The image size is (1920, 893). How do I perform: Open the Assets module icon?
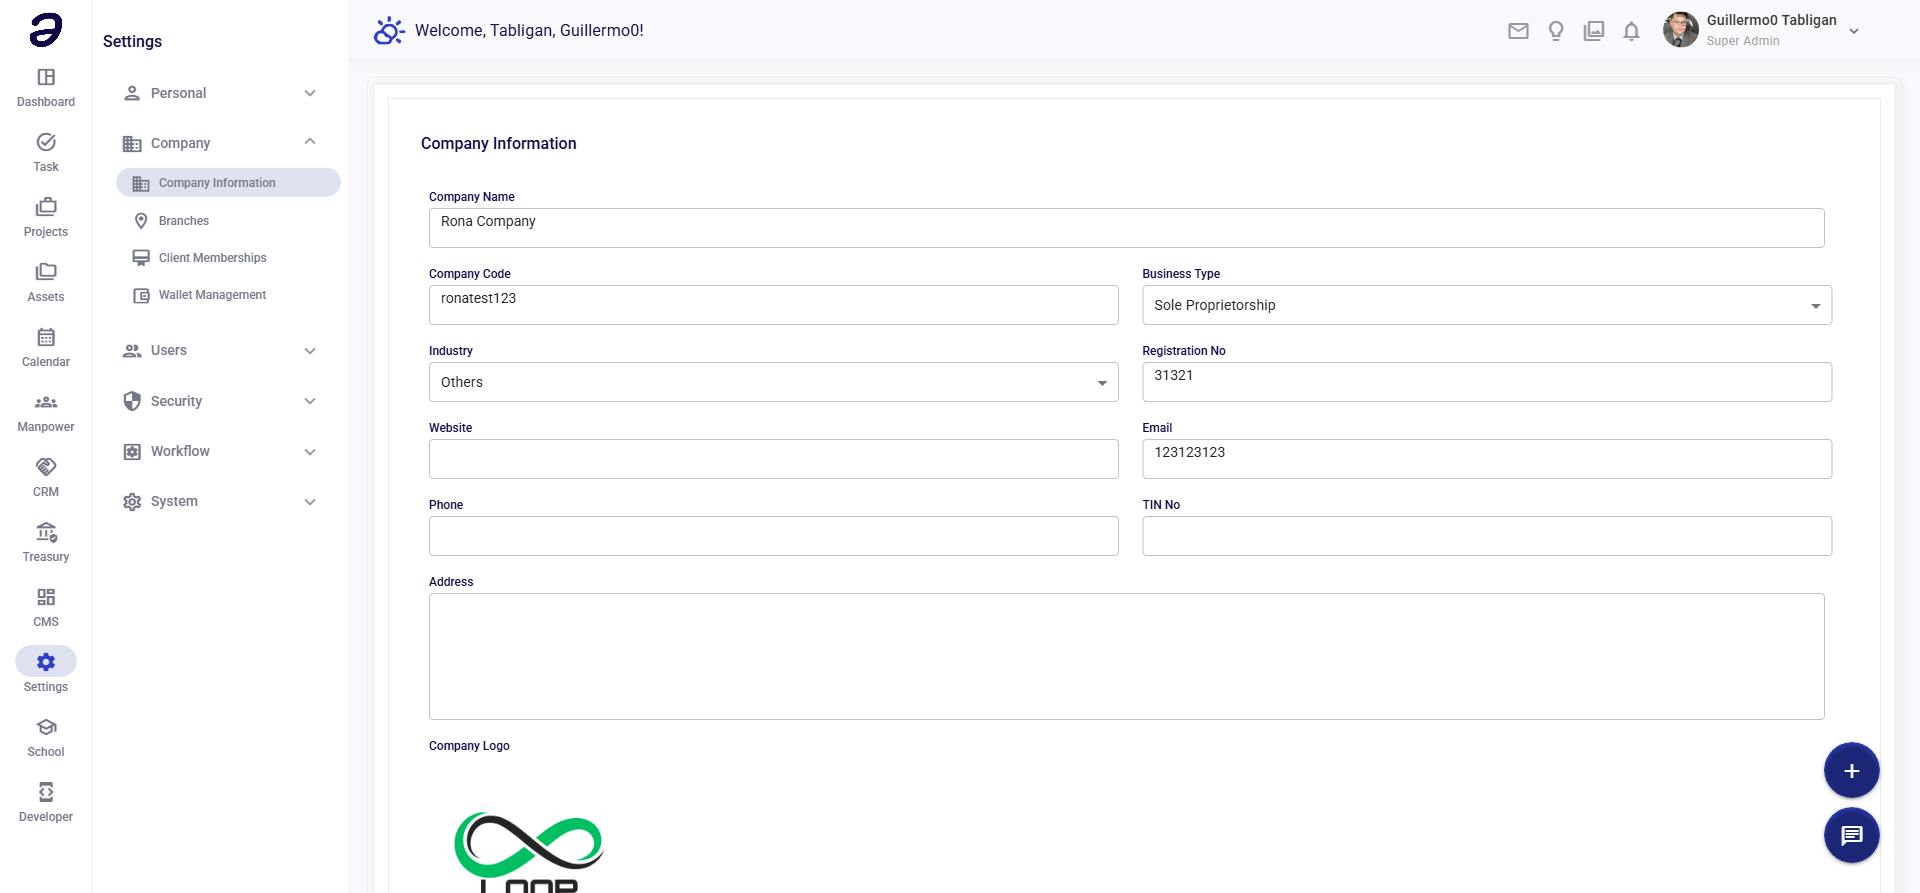click(46, 272)
